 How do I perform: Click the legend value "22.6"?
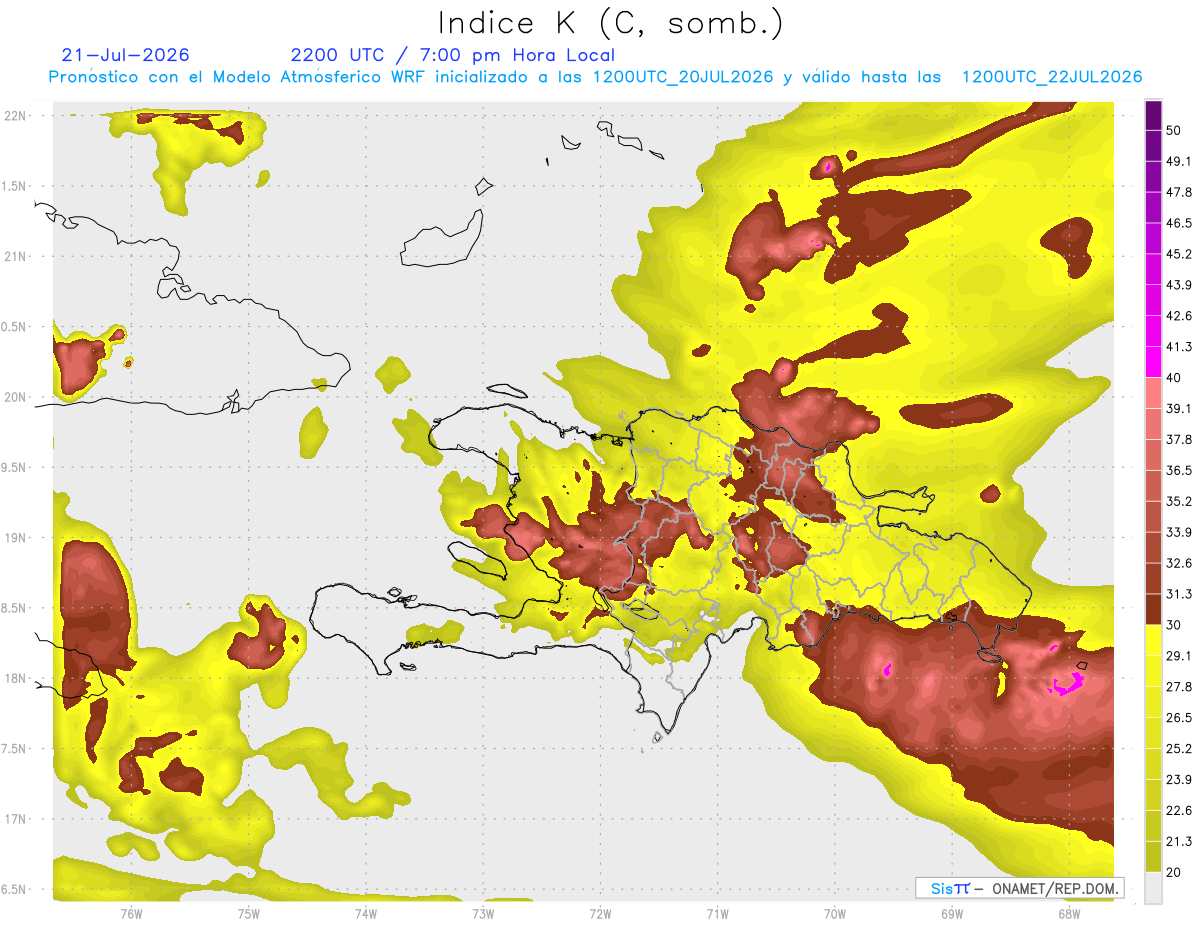(x=1179, y=811)
